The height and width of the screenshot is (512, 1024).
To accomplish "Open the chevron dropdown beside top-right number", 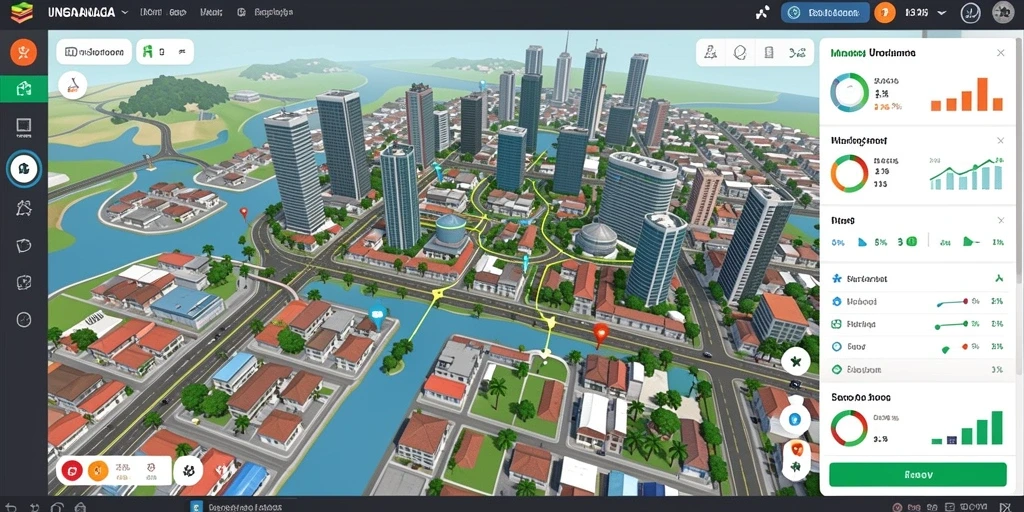I will tap(942, 12).
